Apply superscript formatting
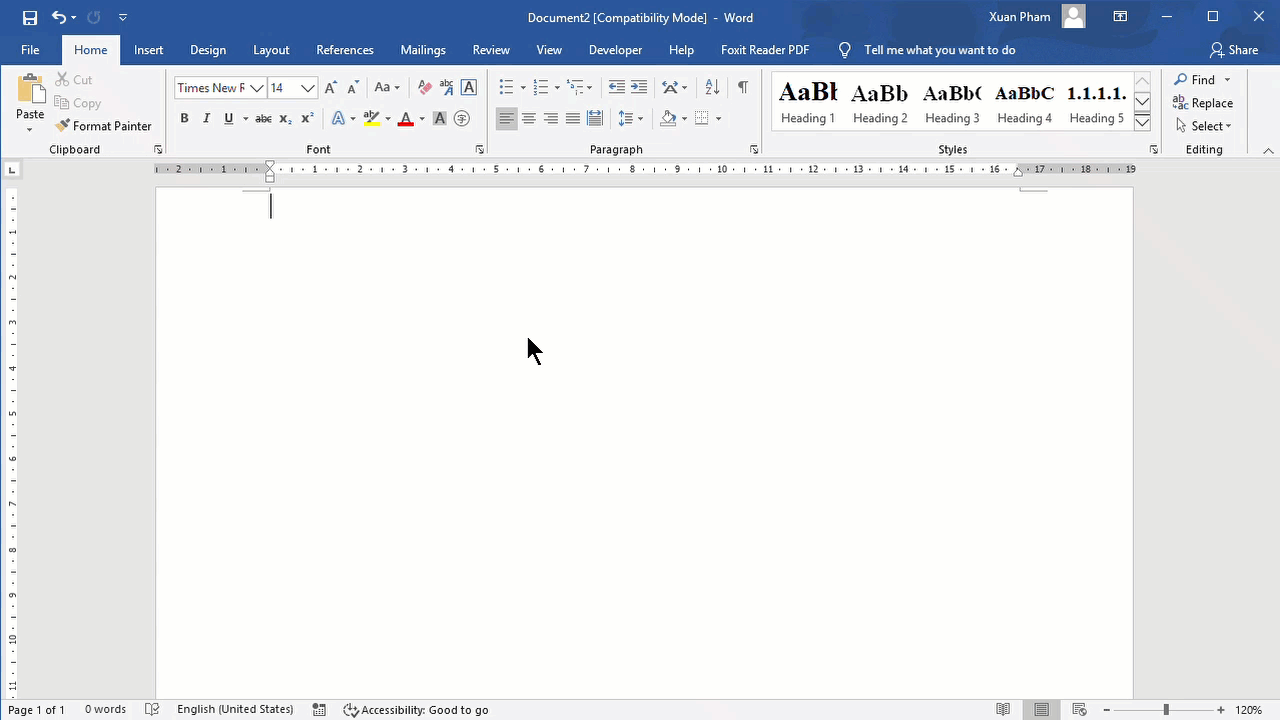 pos(305,118)
